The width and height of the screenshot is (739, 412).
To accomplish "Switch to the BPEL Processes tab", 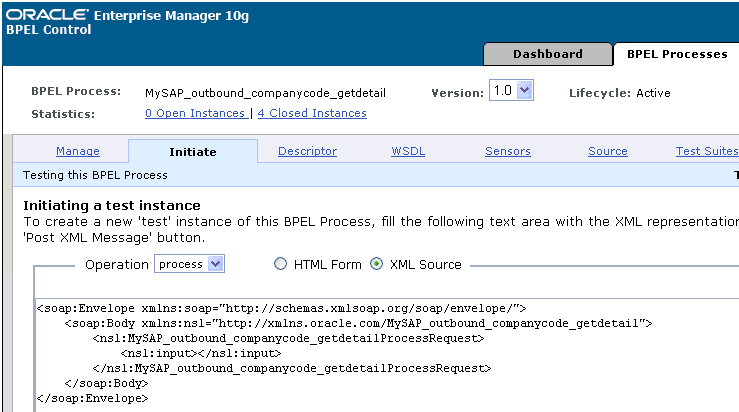I will pos(677,54).
